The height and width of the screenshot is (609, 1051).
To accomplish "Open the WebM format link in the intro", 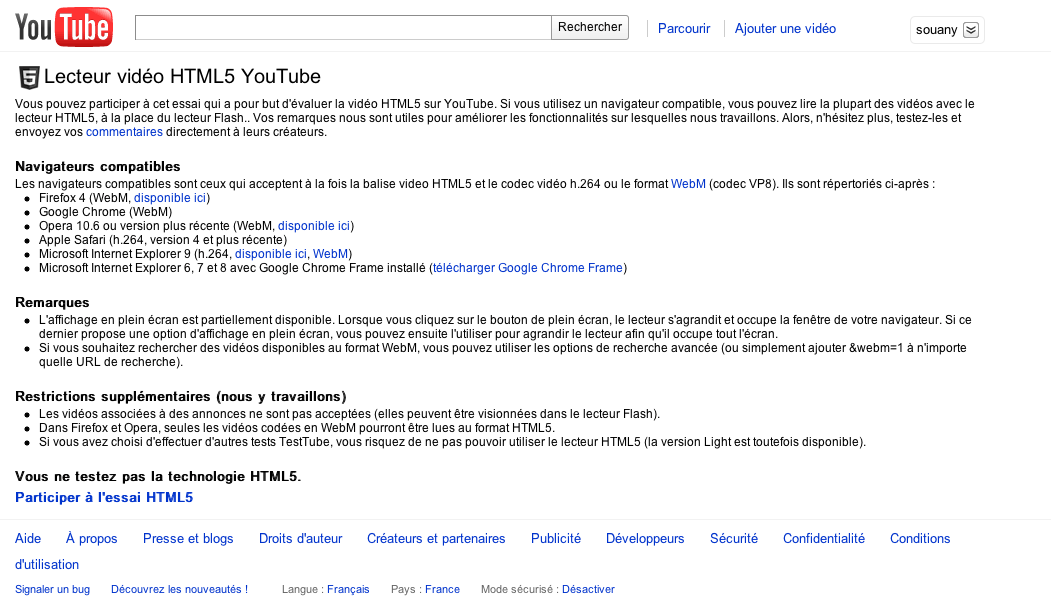I will click(688, 184).
